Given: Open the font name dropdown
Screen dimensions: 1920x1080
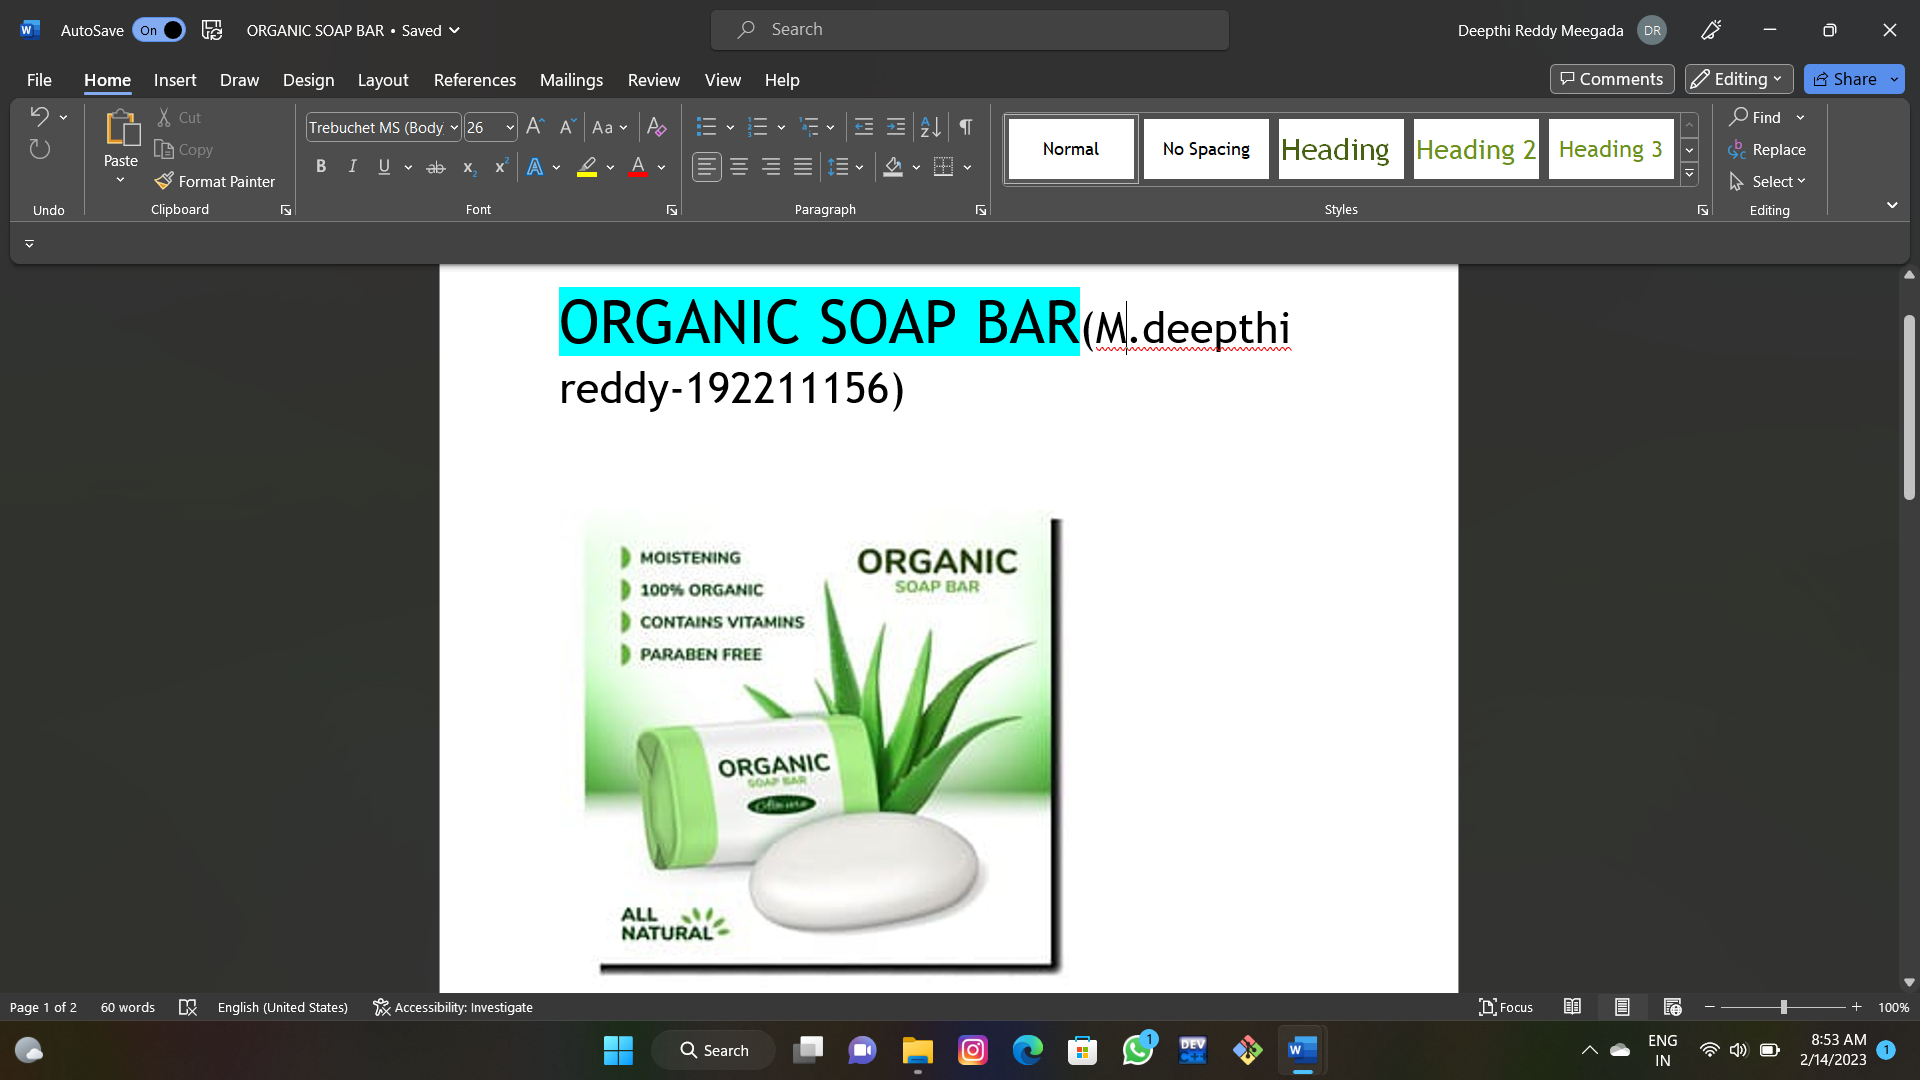Looking at the screenshot, I should [x=454, y=127].
